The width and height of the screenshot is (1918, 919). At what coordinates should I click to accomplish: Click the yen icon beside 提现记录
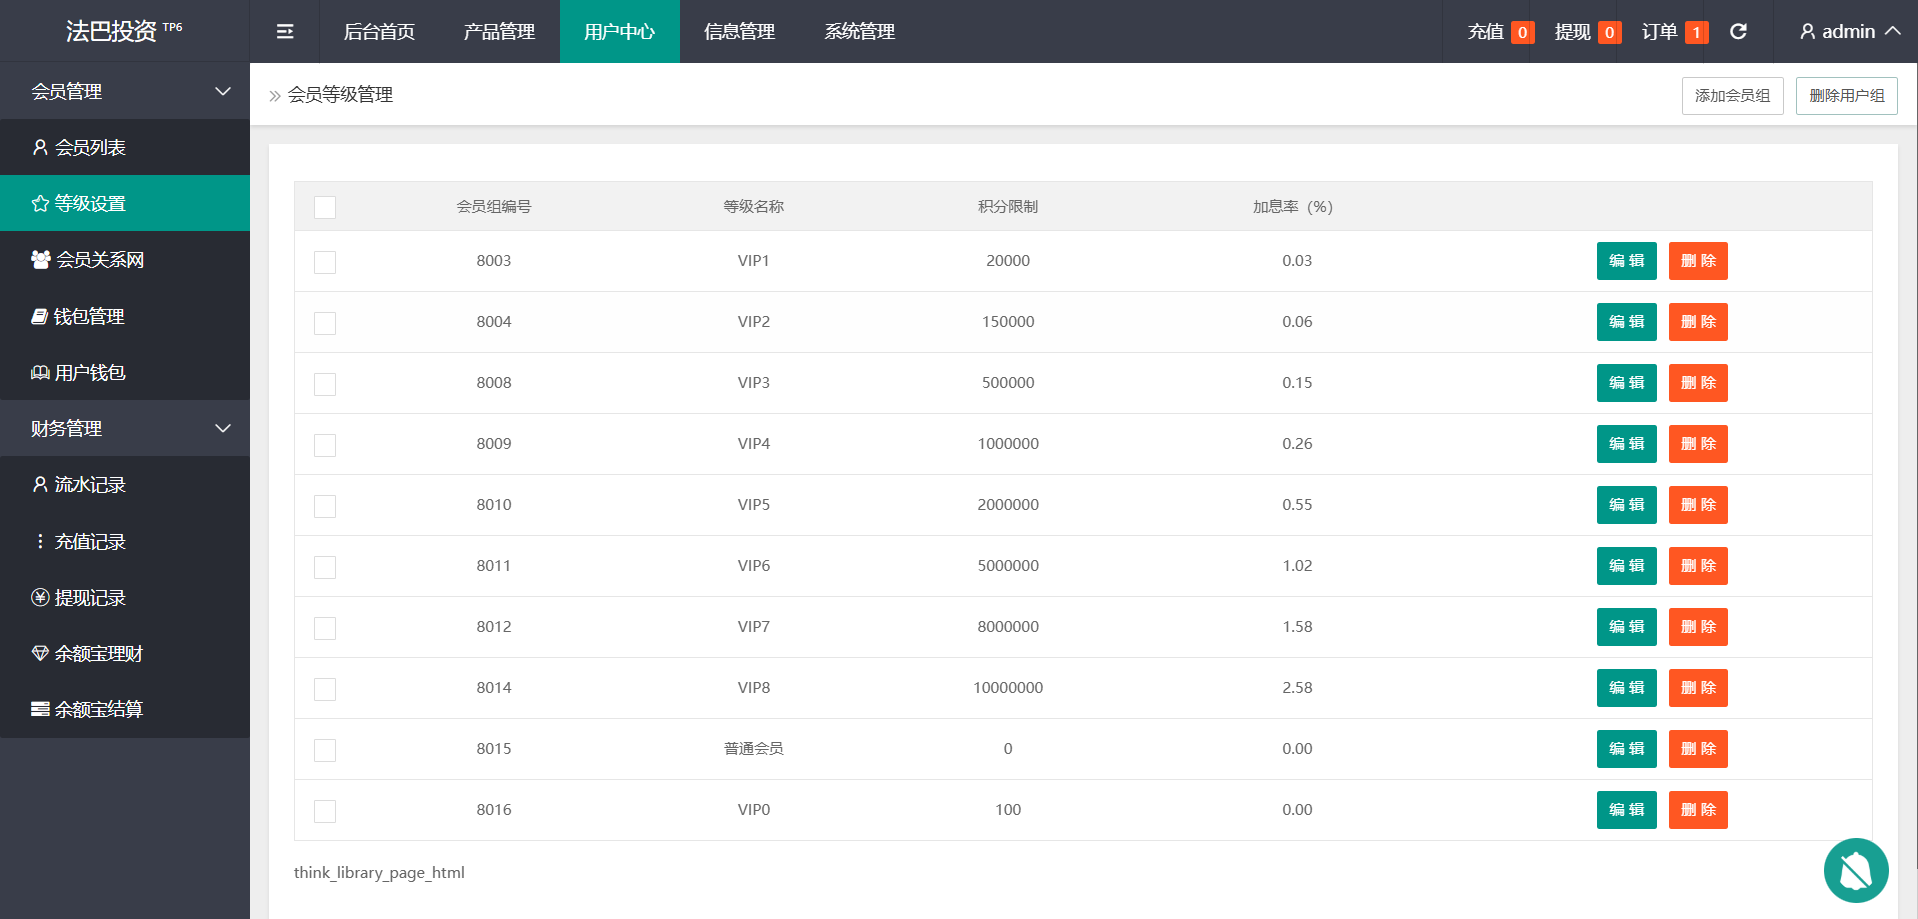[x=40, y=598]
